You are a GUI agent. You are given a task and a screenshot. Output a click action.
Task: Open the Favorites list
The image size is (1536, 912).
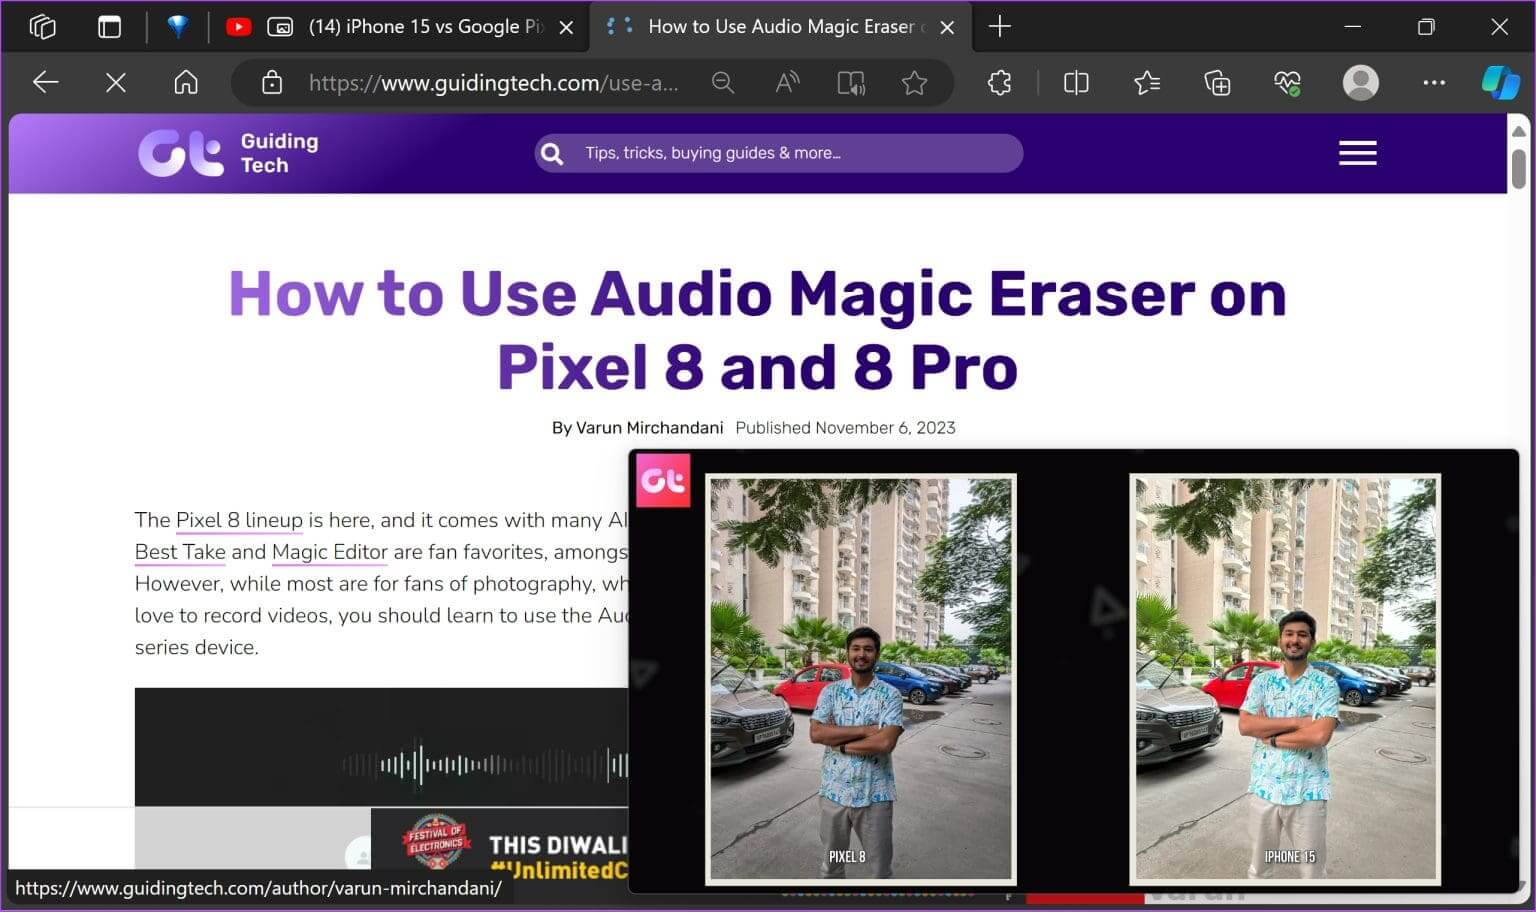1147,83
